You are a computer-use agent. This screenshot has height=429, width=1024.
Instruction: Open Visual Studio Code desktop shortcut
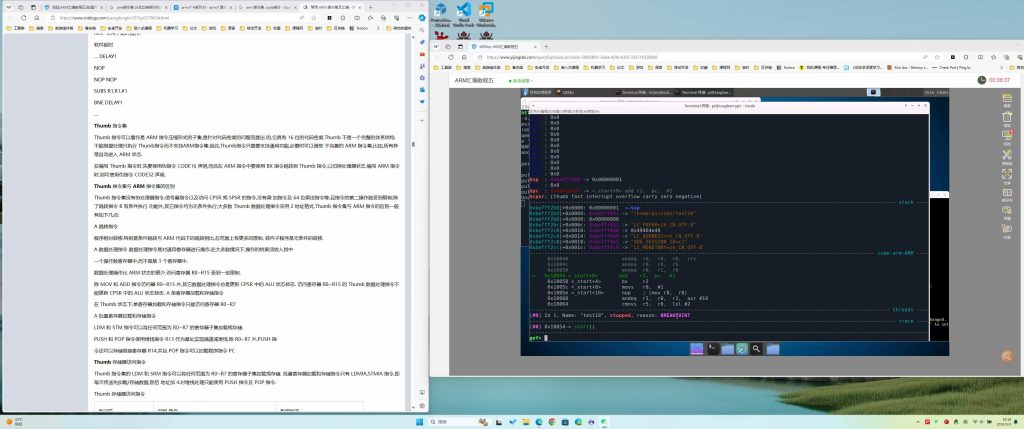pyautogui.click(x=464, y=12)
